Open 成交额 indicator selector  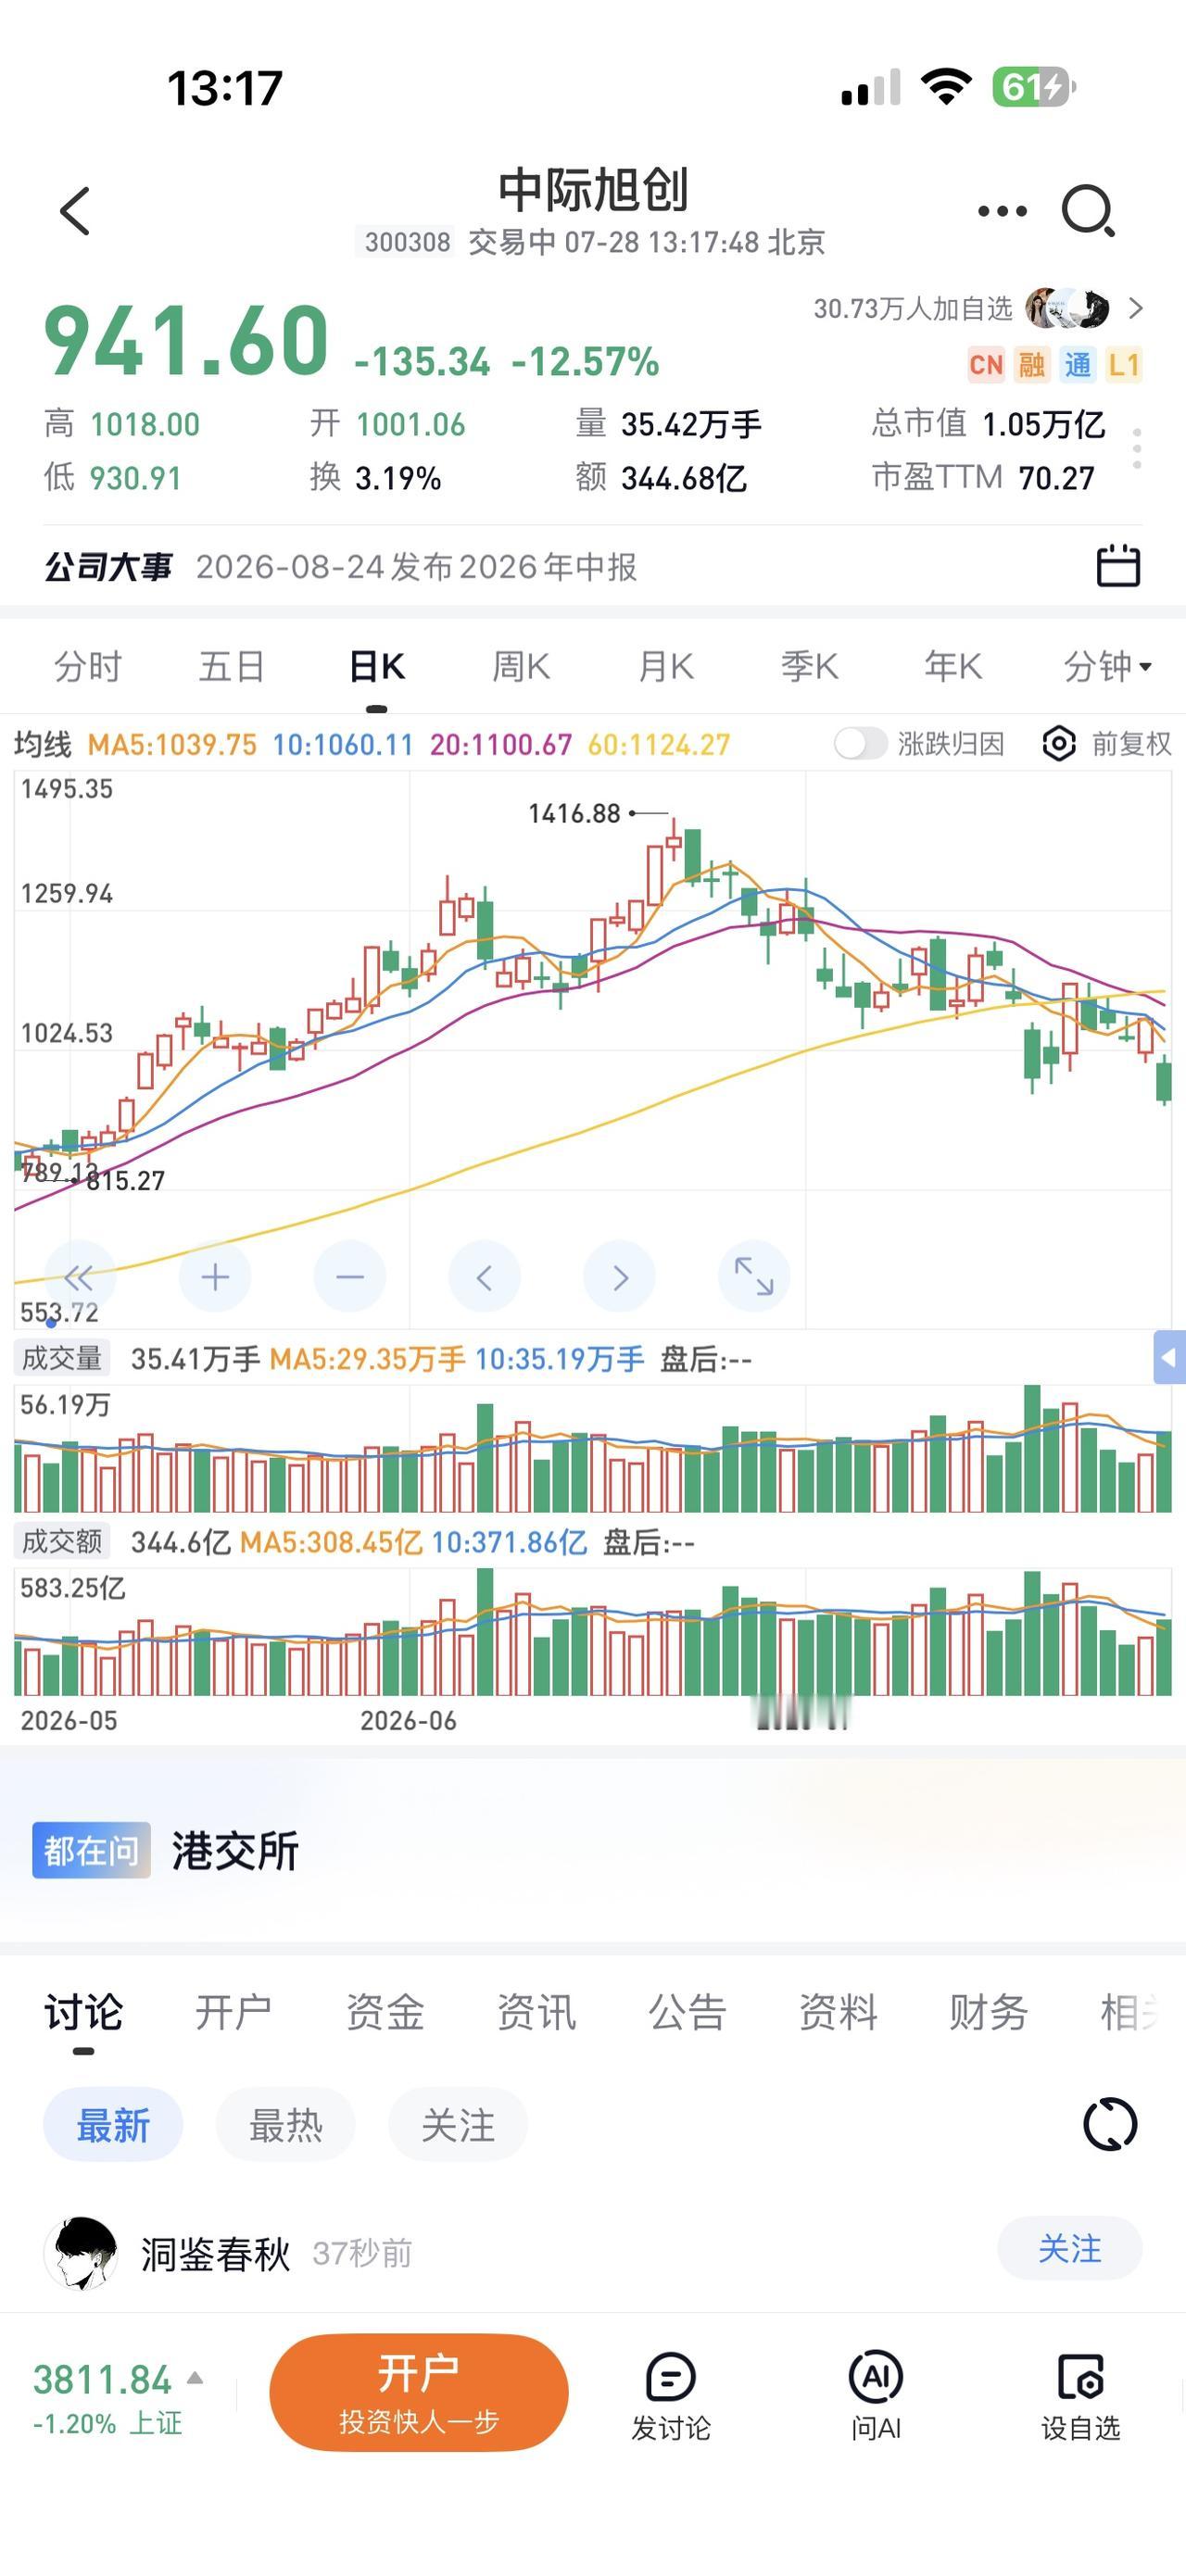coord(62,1541)
